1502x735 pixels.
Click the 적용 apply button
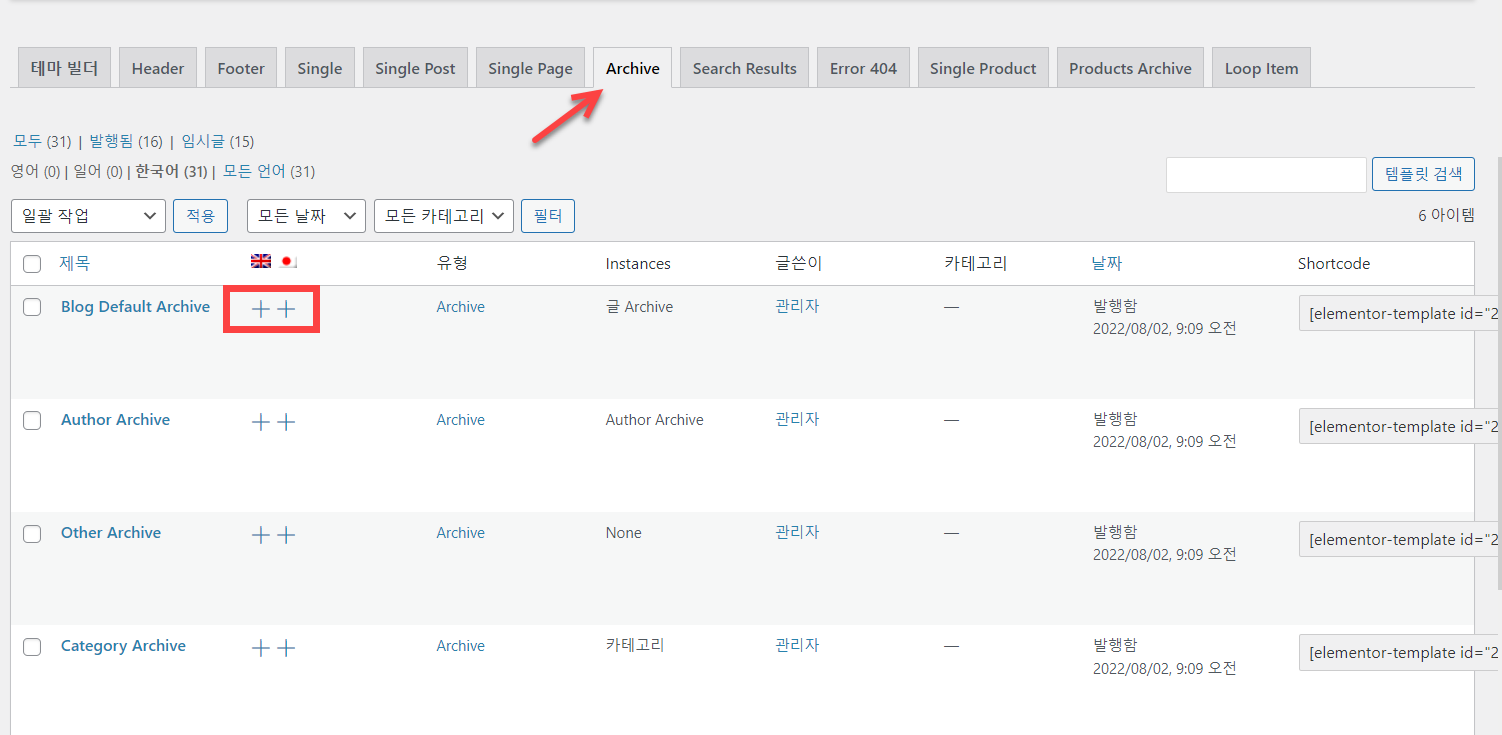pos(201,216)
